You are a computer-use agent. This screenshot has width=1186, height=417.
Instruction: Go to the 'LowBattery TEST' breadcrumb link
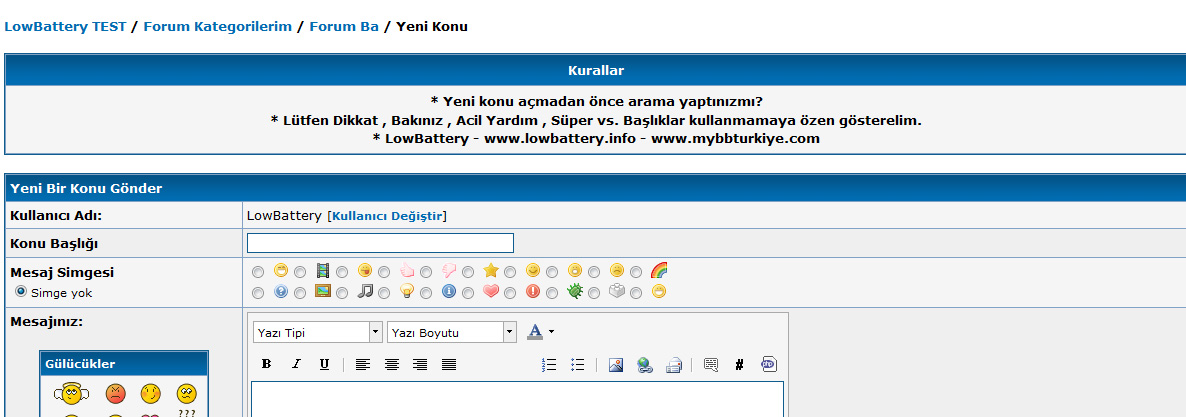(65, 26)
